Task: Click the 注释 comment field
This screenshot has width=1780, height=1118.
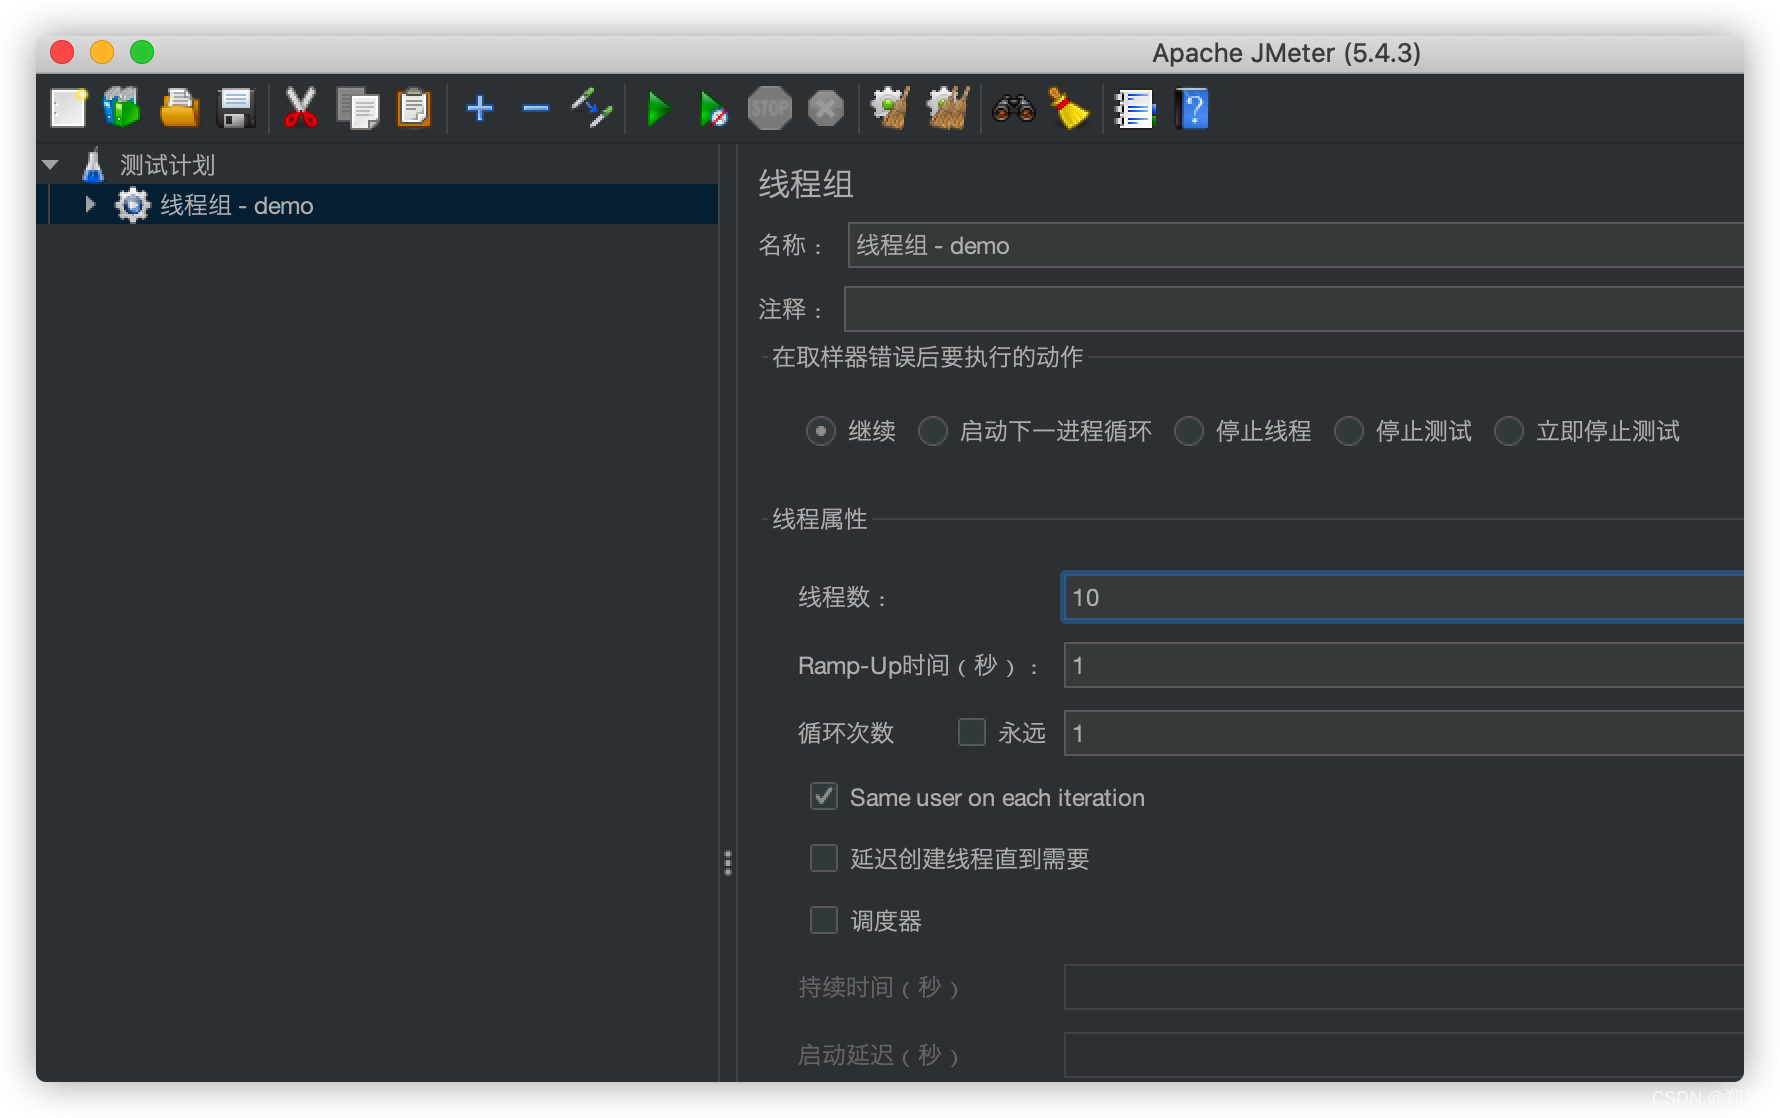Action: 1293,309
